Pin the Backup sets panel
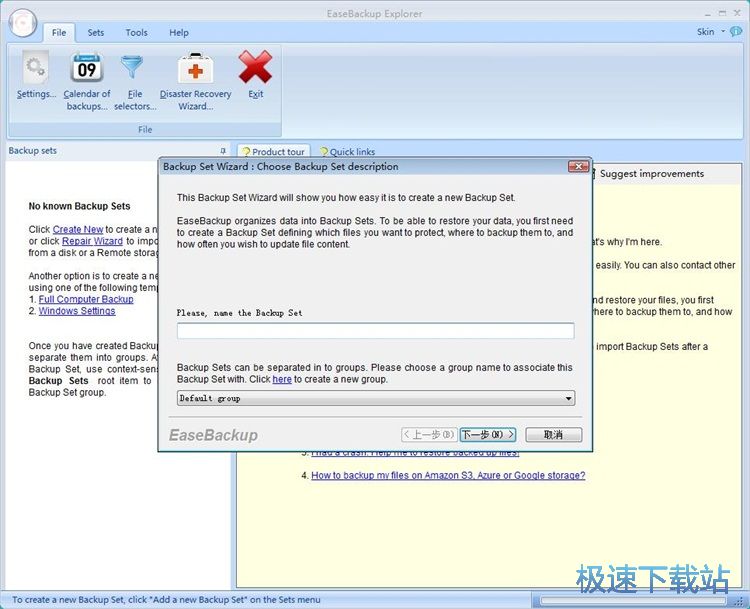750x609 pixels. coord(223,151)
